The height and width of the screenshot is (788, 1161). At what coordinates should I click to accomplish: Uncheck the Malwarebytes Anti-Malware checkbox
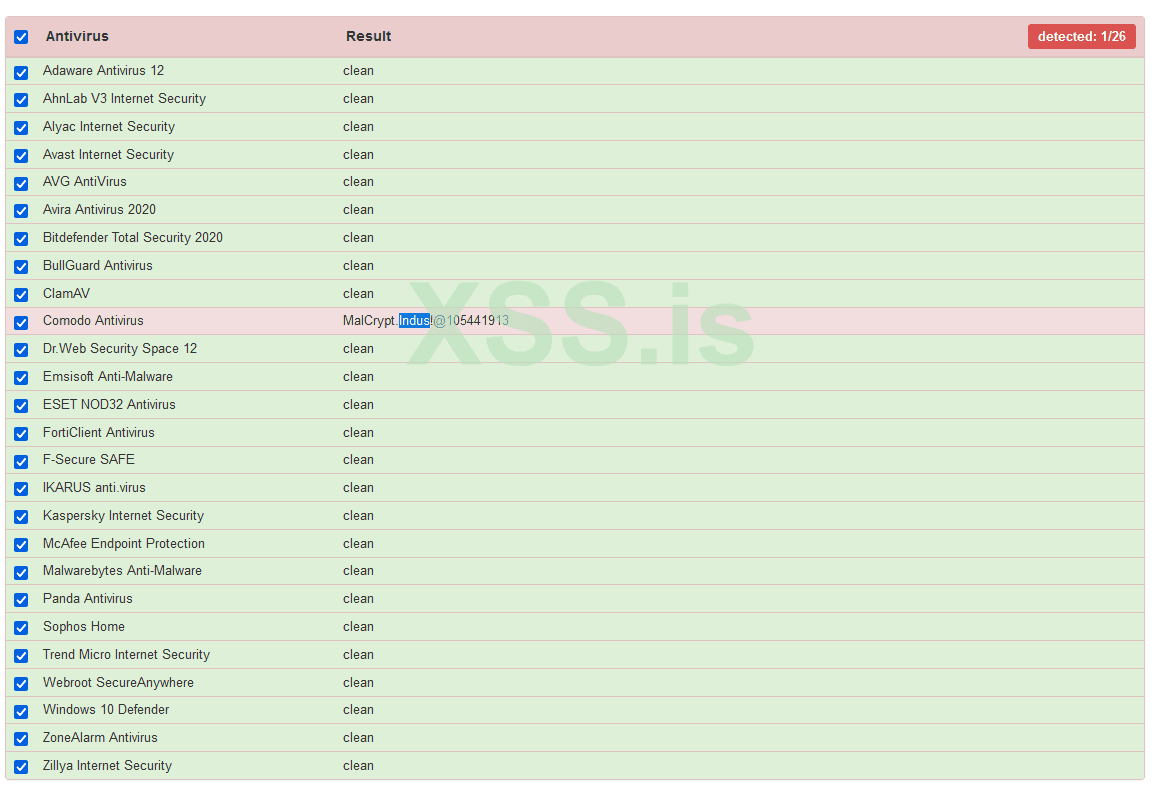click(21, 572)
